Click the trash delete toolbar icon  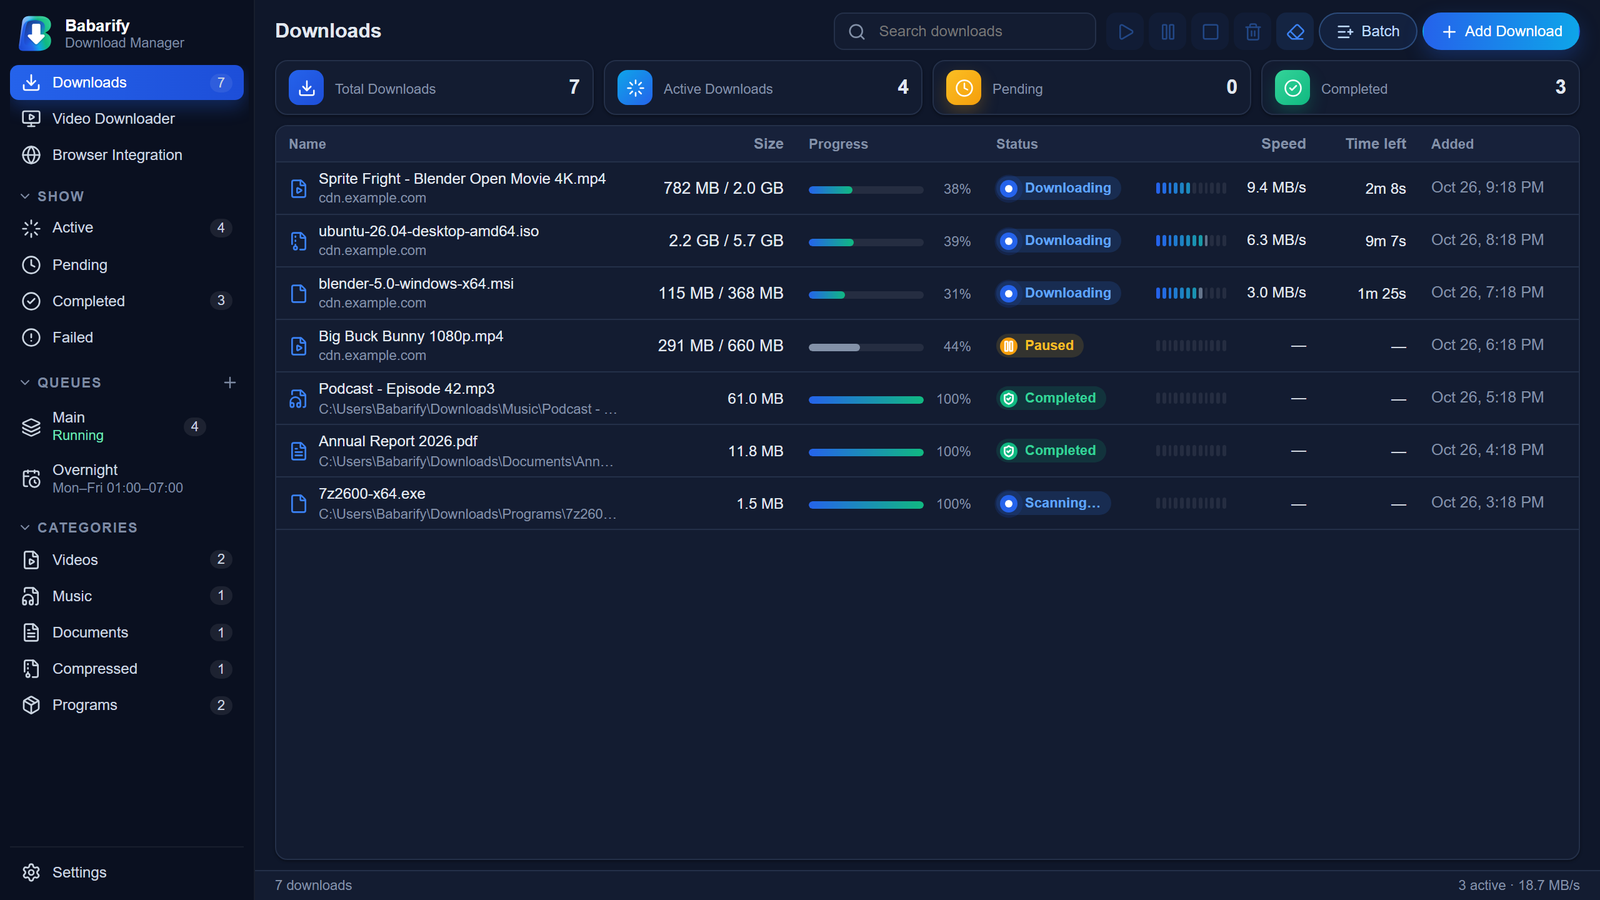point(1253,31)
